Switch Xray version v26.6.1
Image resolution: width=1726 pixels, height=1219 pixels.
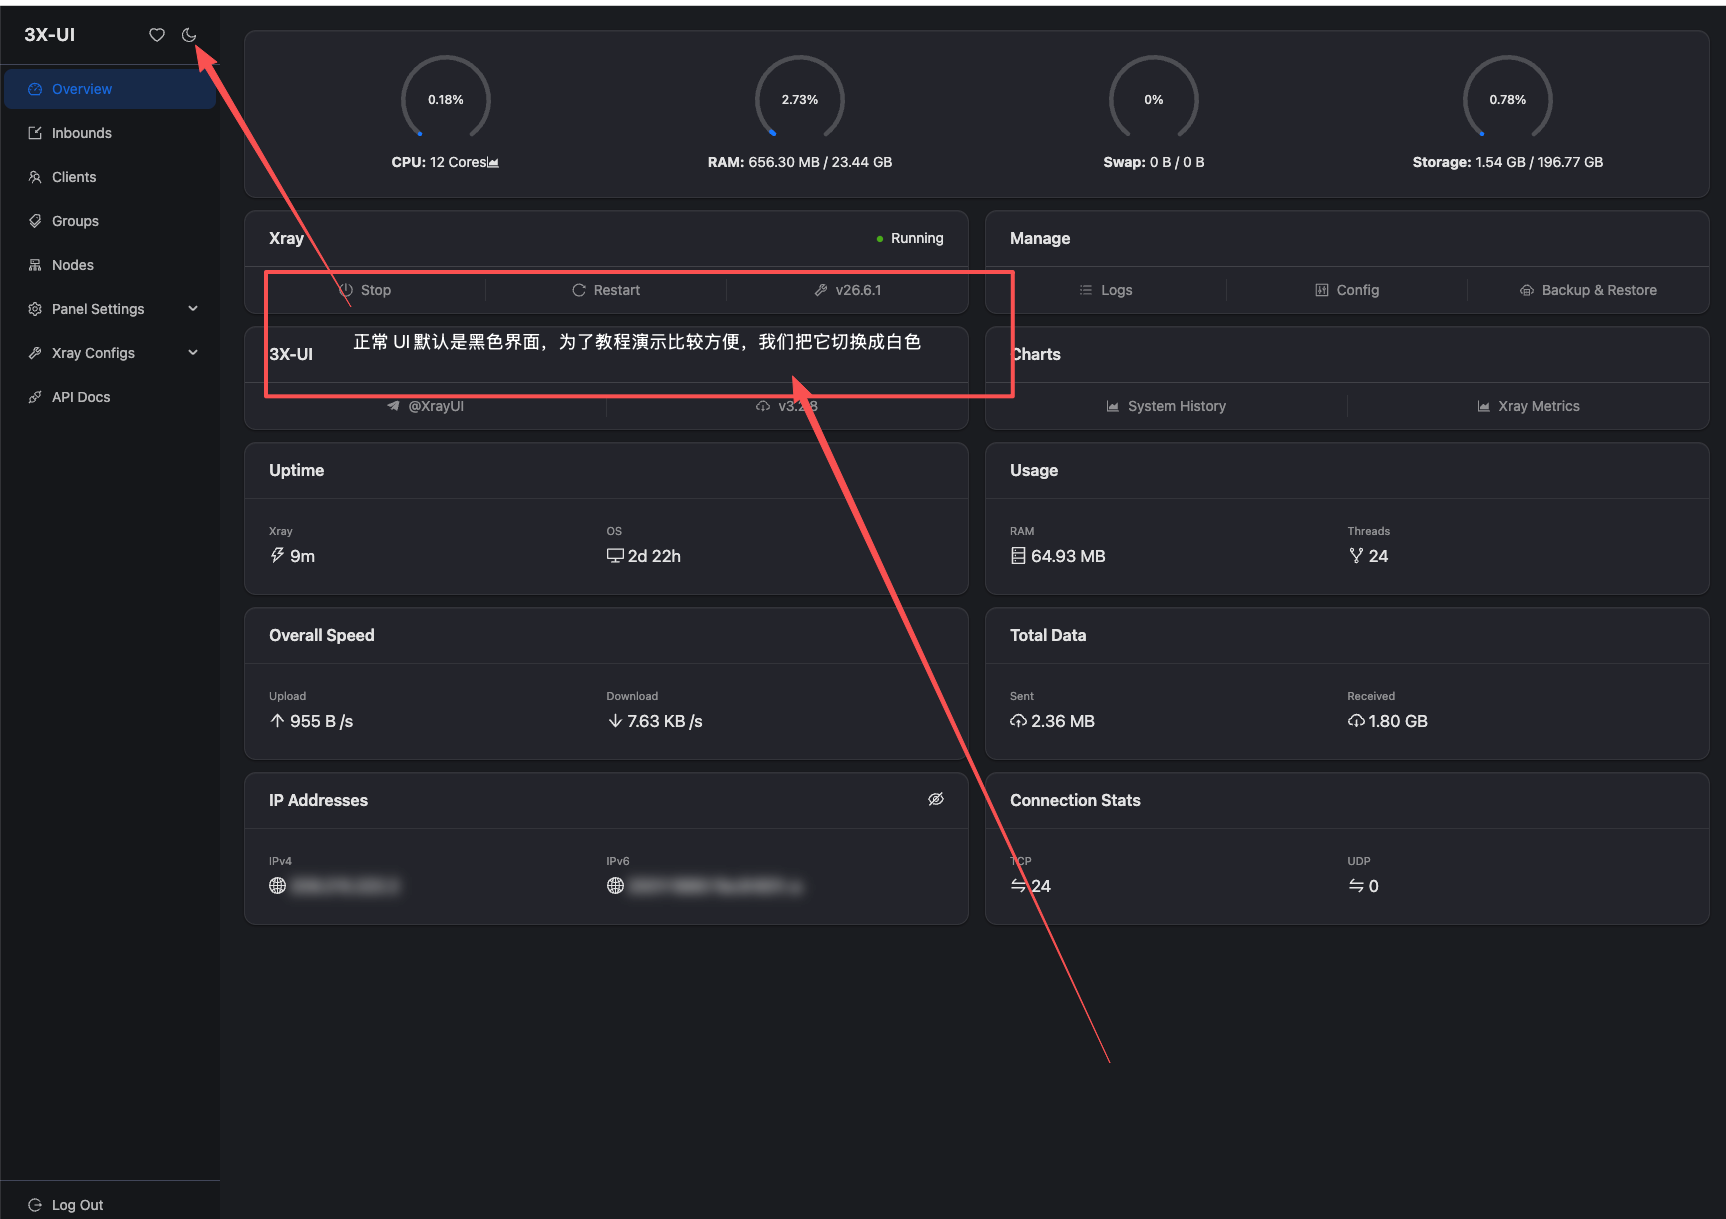tap(847, 290)
